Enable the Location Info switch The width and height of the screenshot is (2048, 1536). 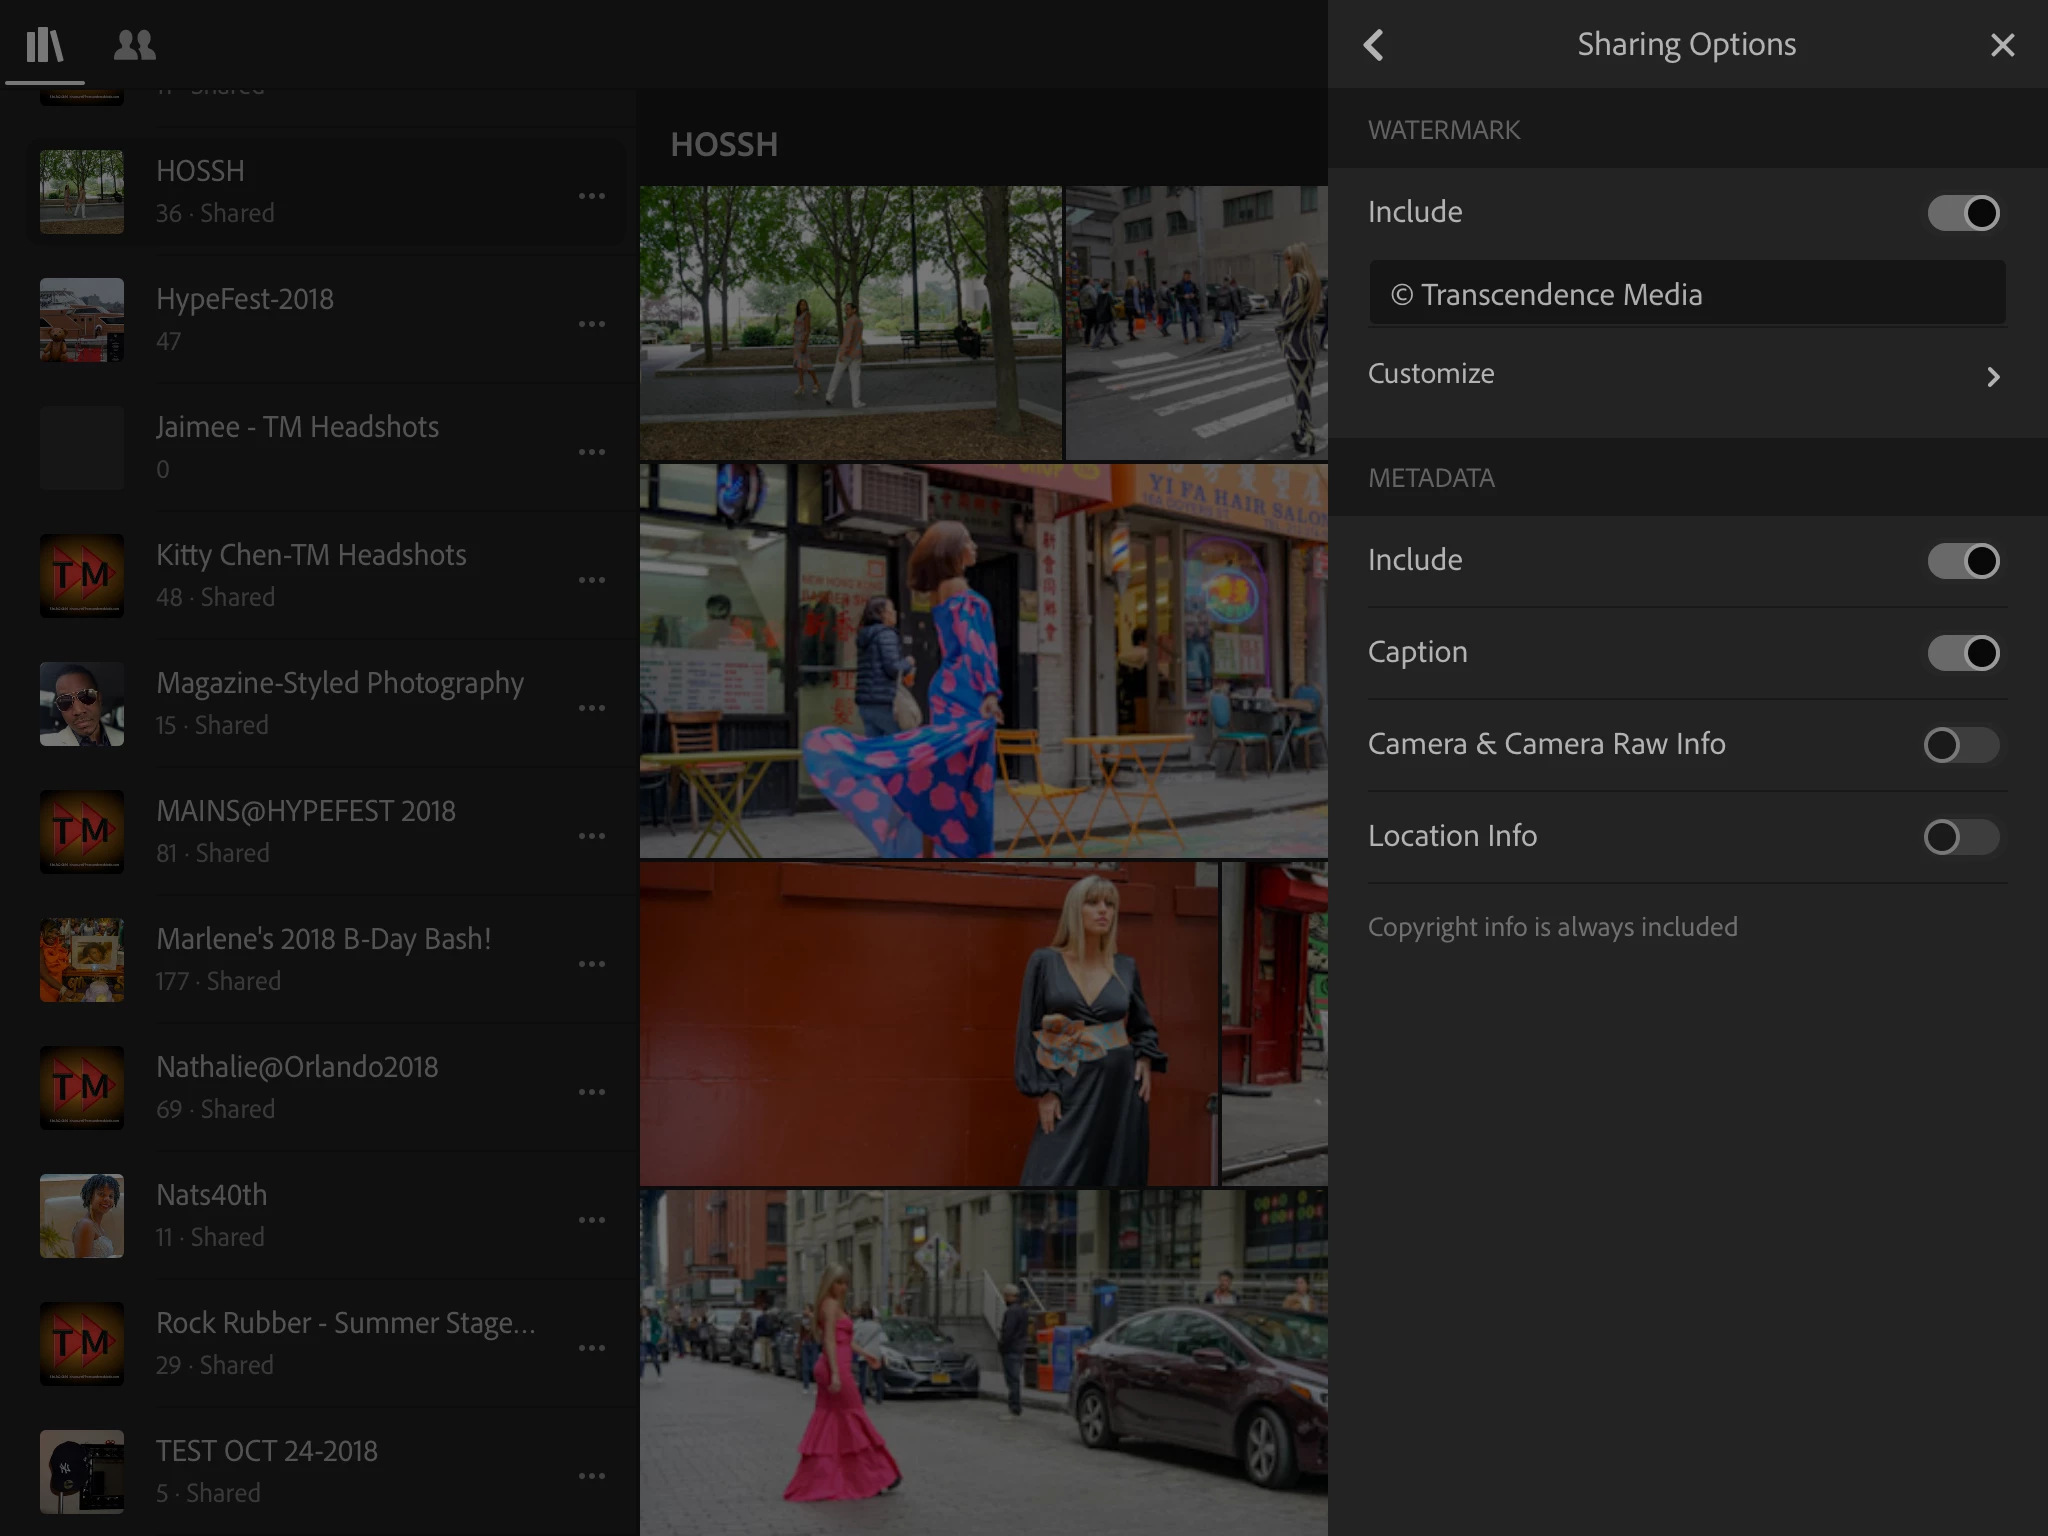1961,837
